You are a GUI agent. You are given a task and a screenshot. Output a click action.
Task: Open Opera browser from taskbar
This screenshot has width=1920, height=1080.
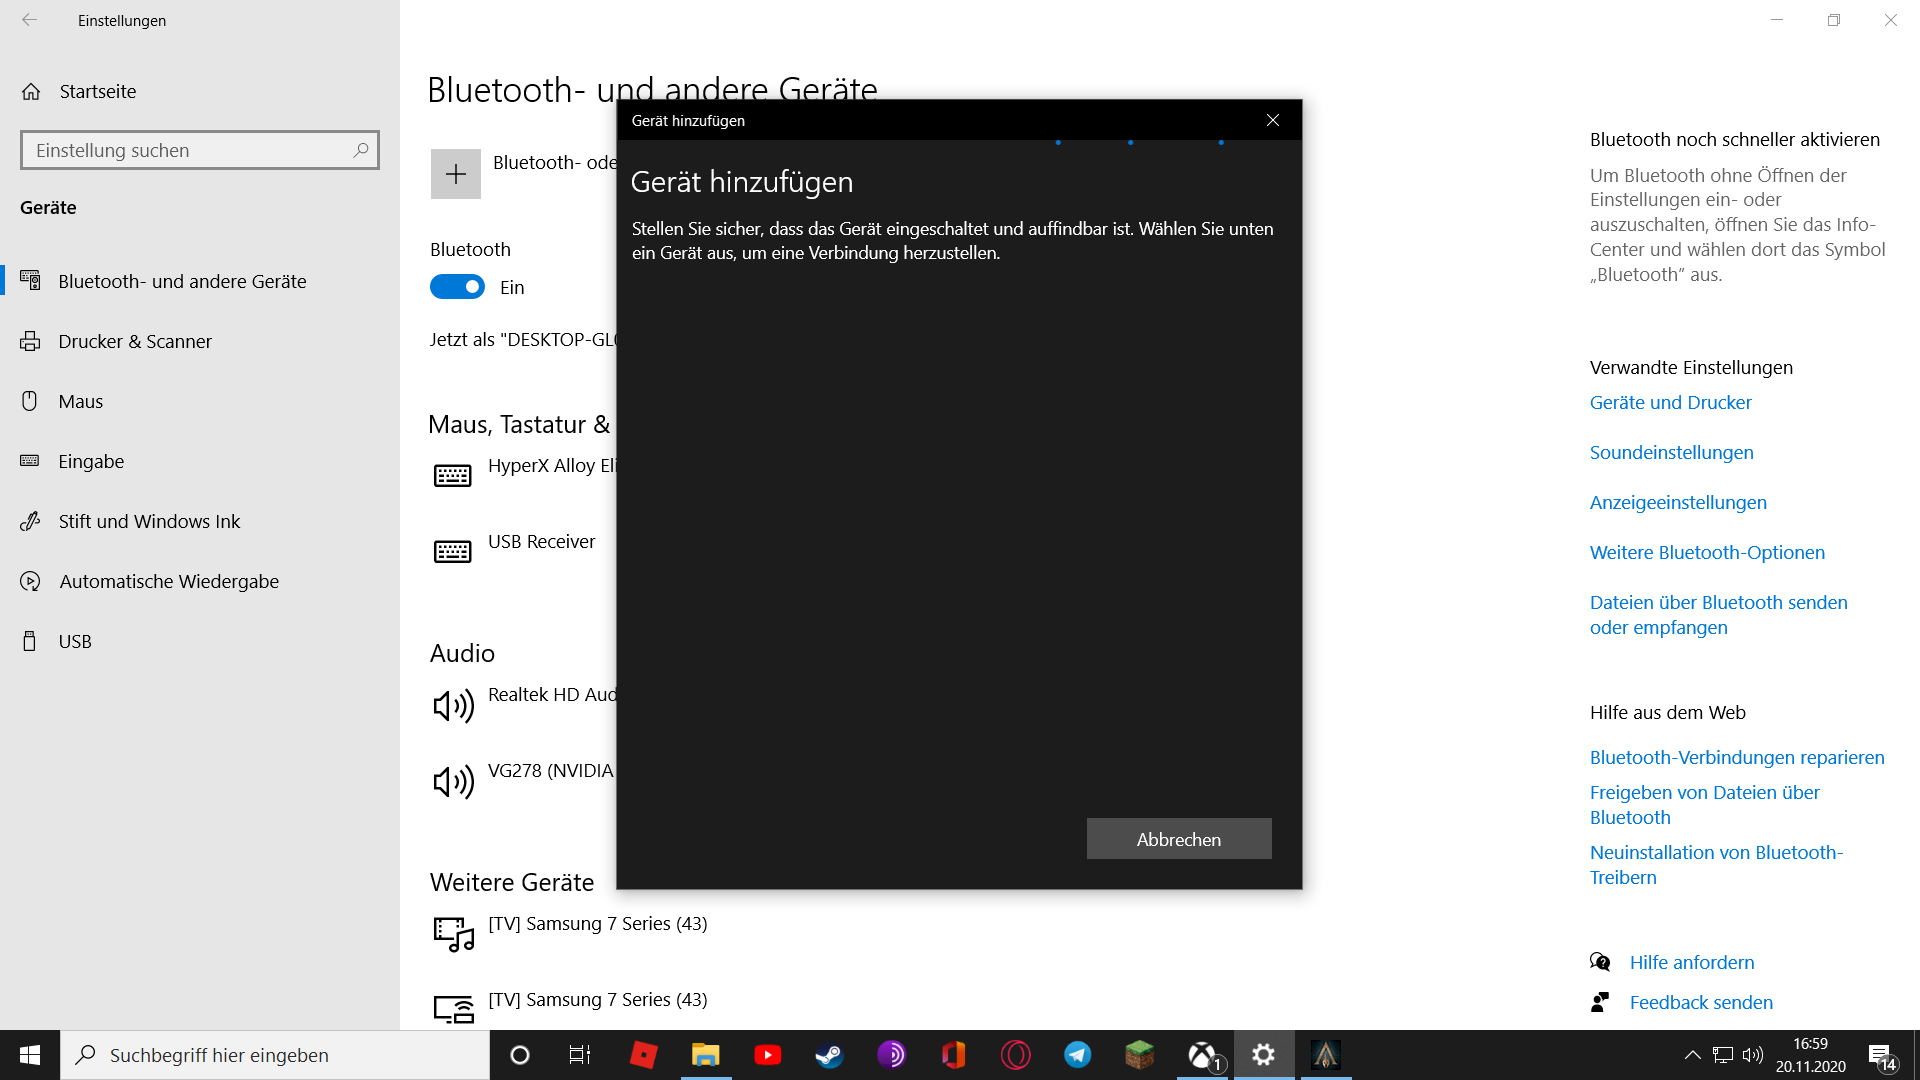click(x=1015, y=1055)
